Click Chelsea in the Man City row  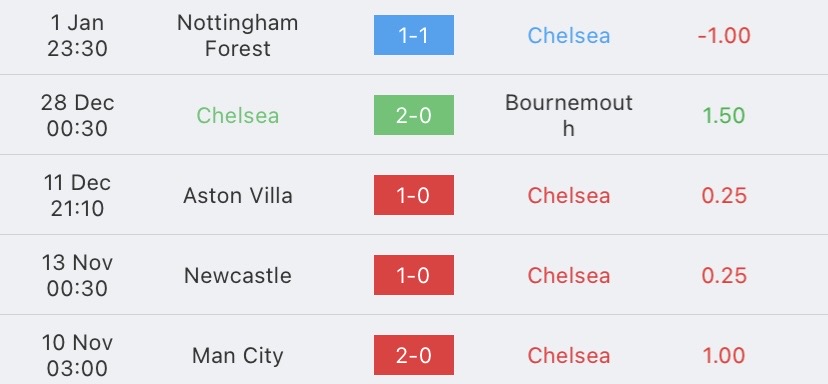tap(569, 355)
